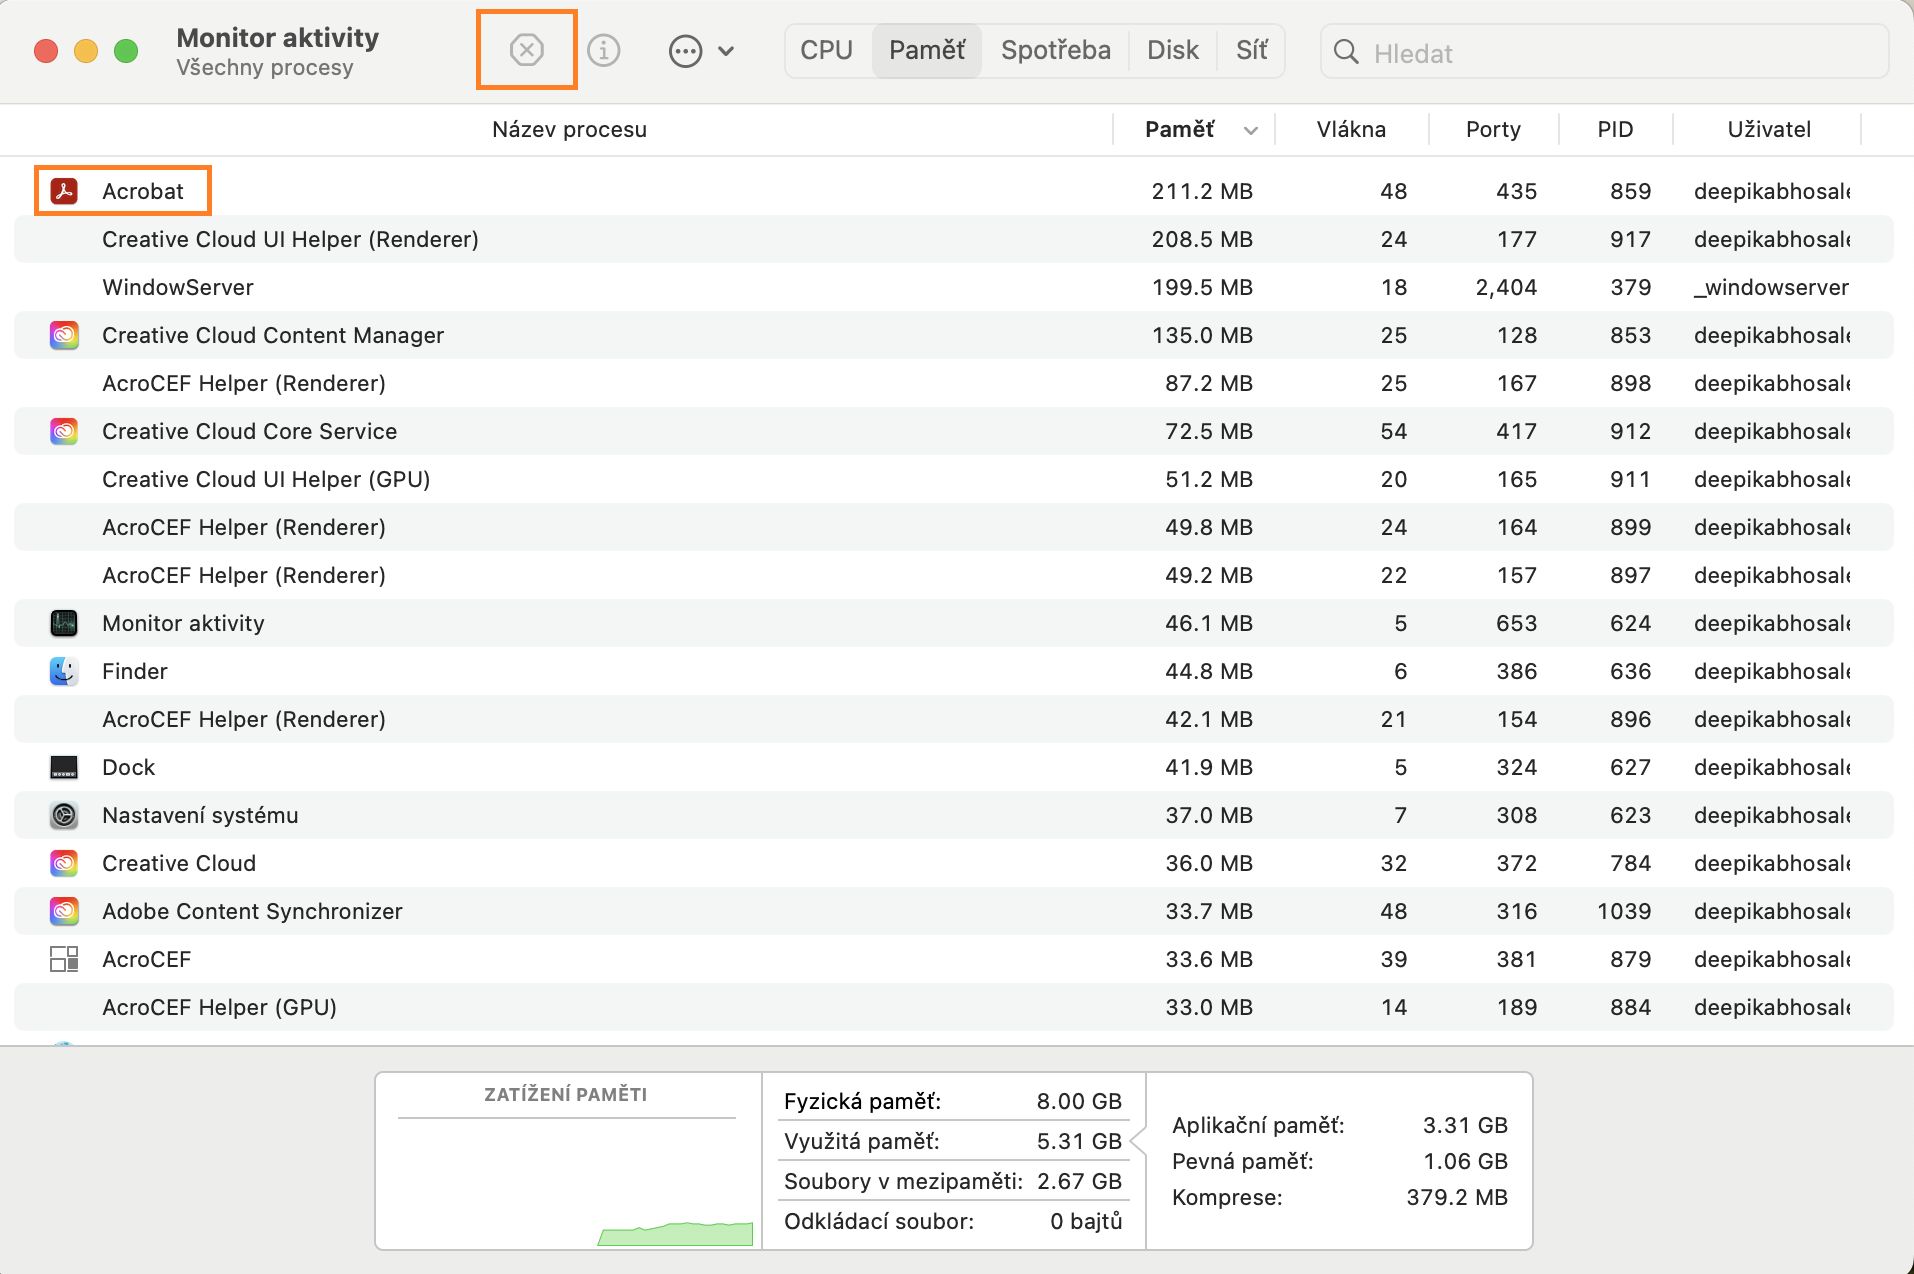This screenshot has width=1914, height=1274.
Task: Switch to the Spotřeba tab
Action: point(1055,50)
